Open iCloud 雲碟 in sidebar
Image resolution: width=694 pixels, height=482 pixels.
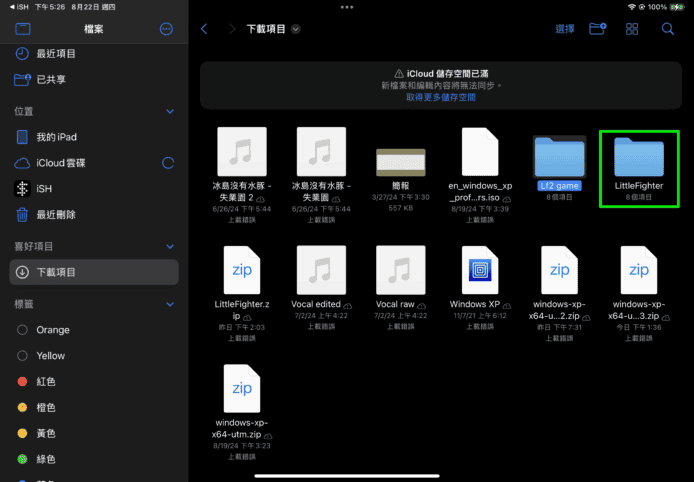click(x=59, y=162)
